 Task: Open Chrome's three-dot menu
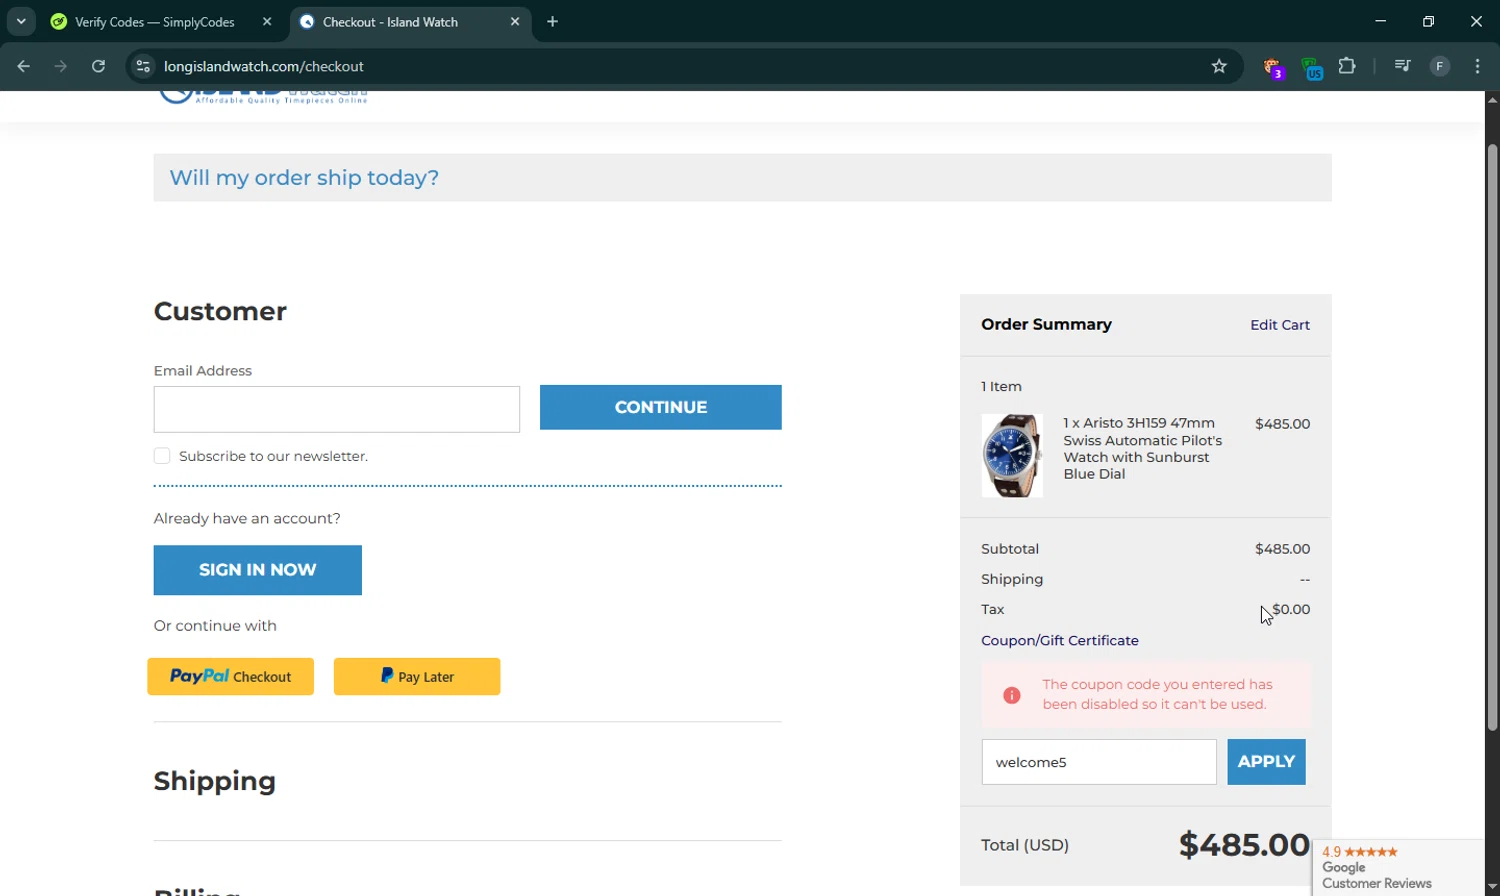point(1478,66)
